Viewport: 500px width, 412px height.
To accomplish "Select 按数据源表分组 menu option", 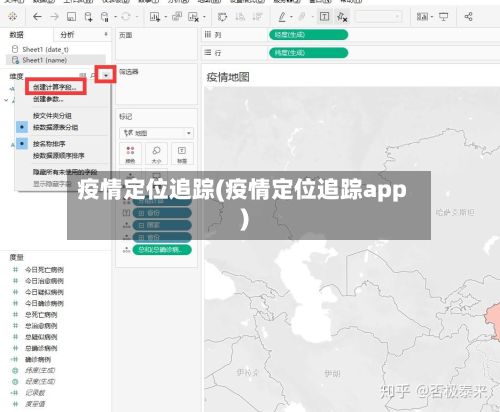I will click(x=56, y=127).
